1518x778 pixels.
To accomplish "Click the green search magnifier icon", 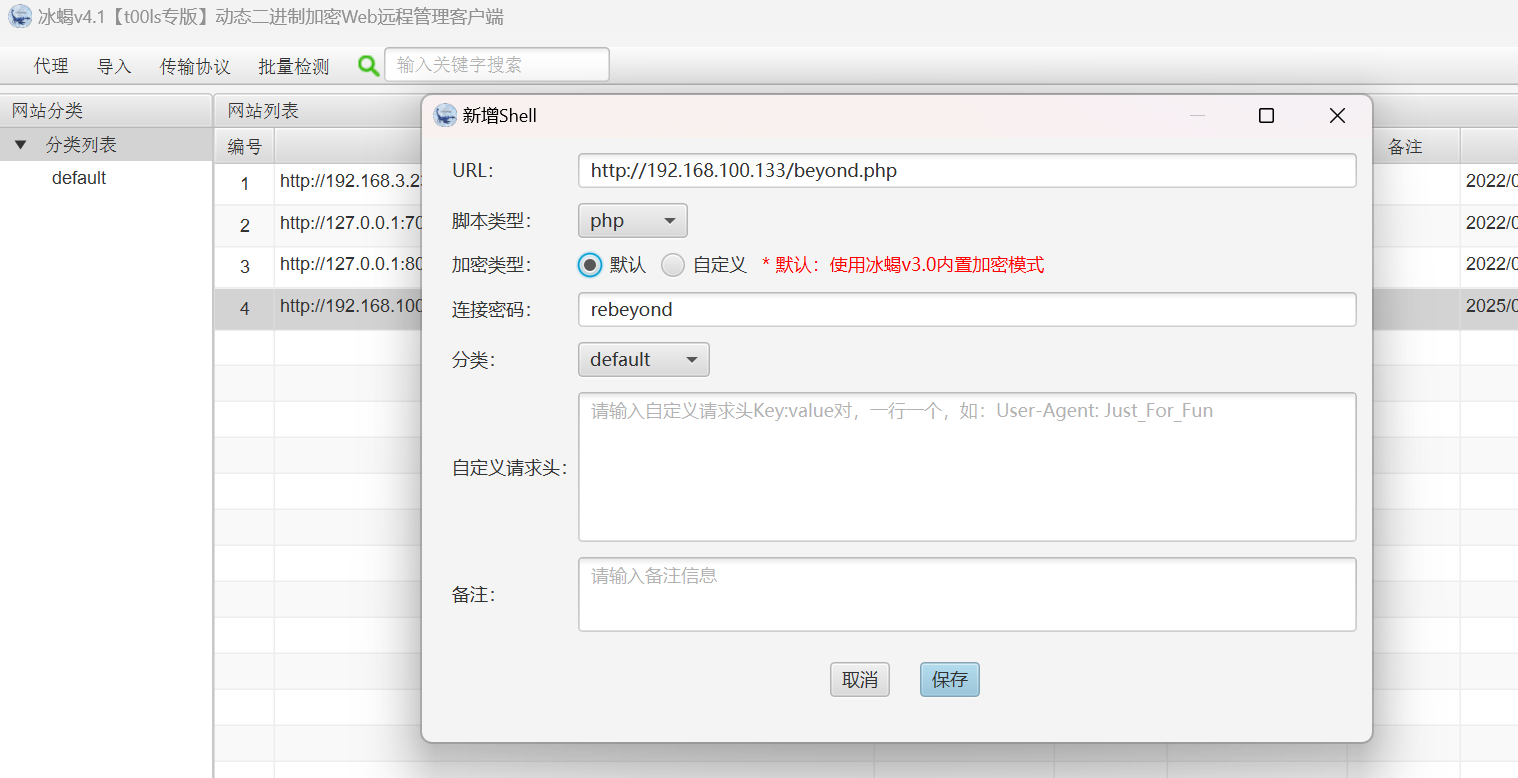I will pos(369,66).
